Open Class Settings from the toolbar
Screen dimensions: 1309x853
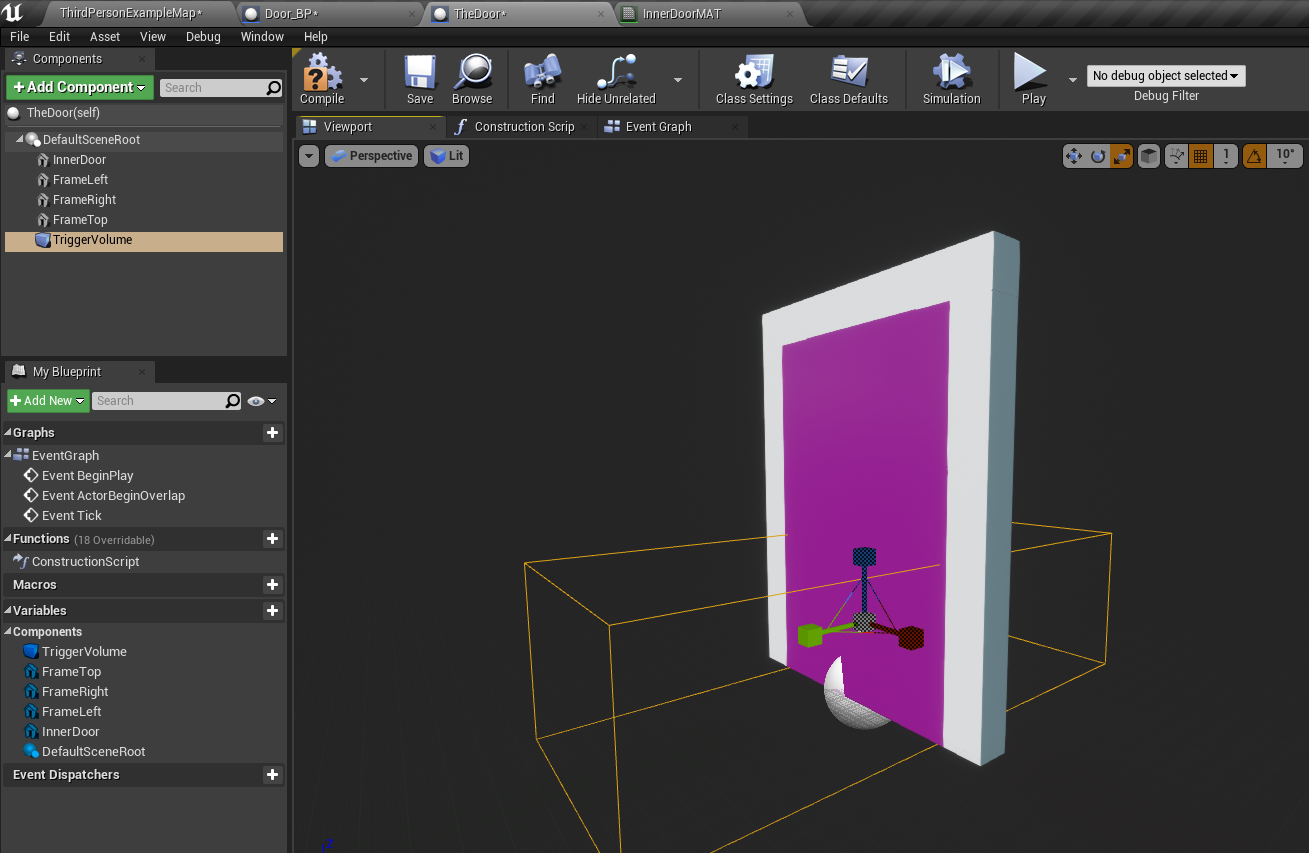pyautogui.click(x=753, y=79)
